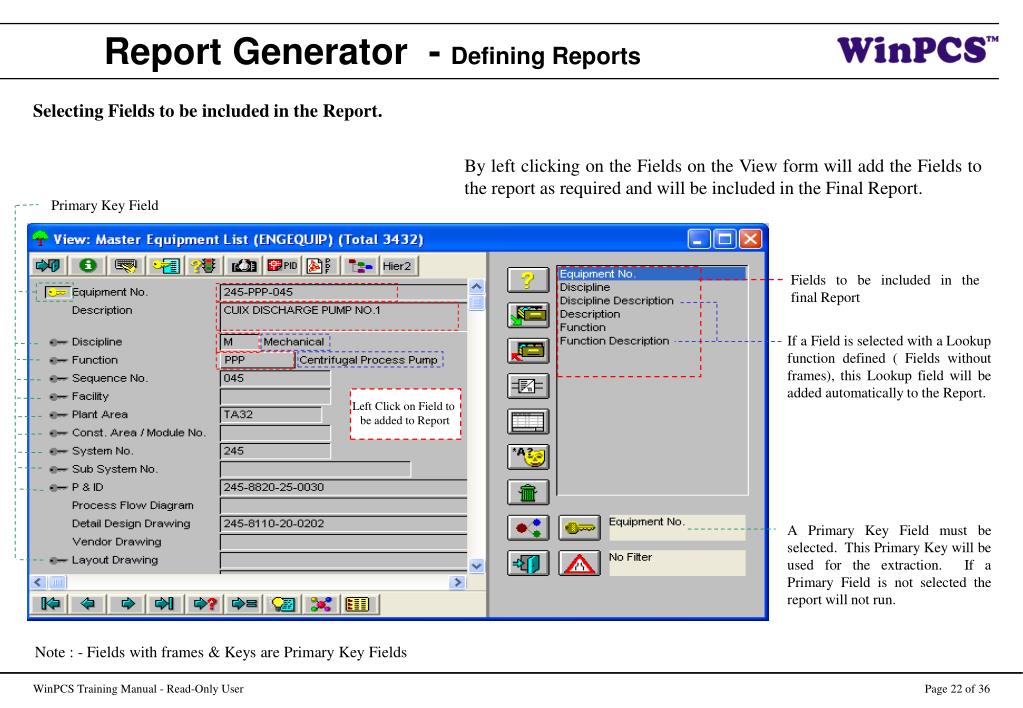Screen dimensions: 1023x708
Task: Maximize the Master Equipment List window
Action: pyautogui.click(x=725, y=239)
